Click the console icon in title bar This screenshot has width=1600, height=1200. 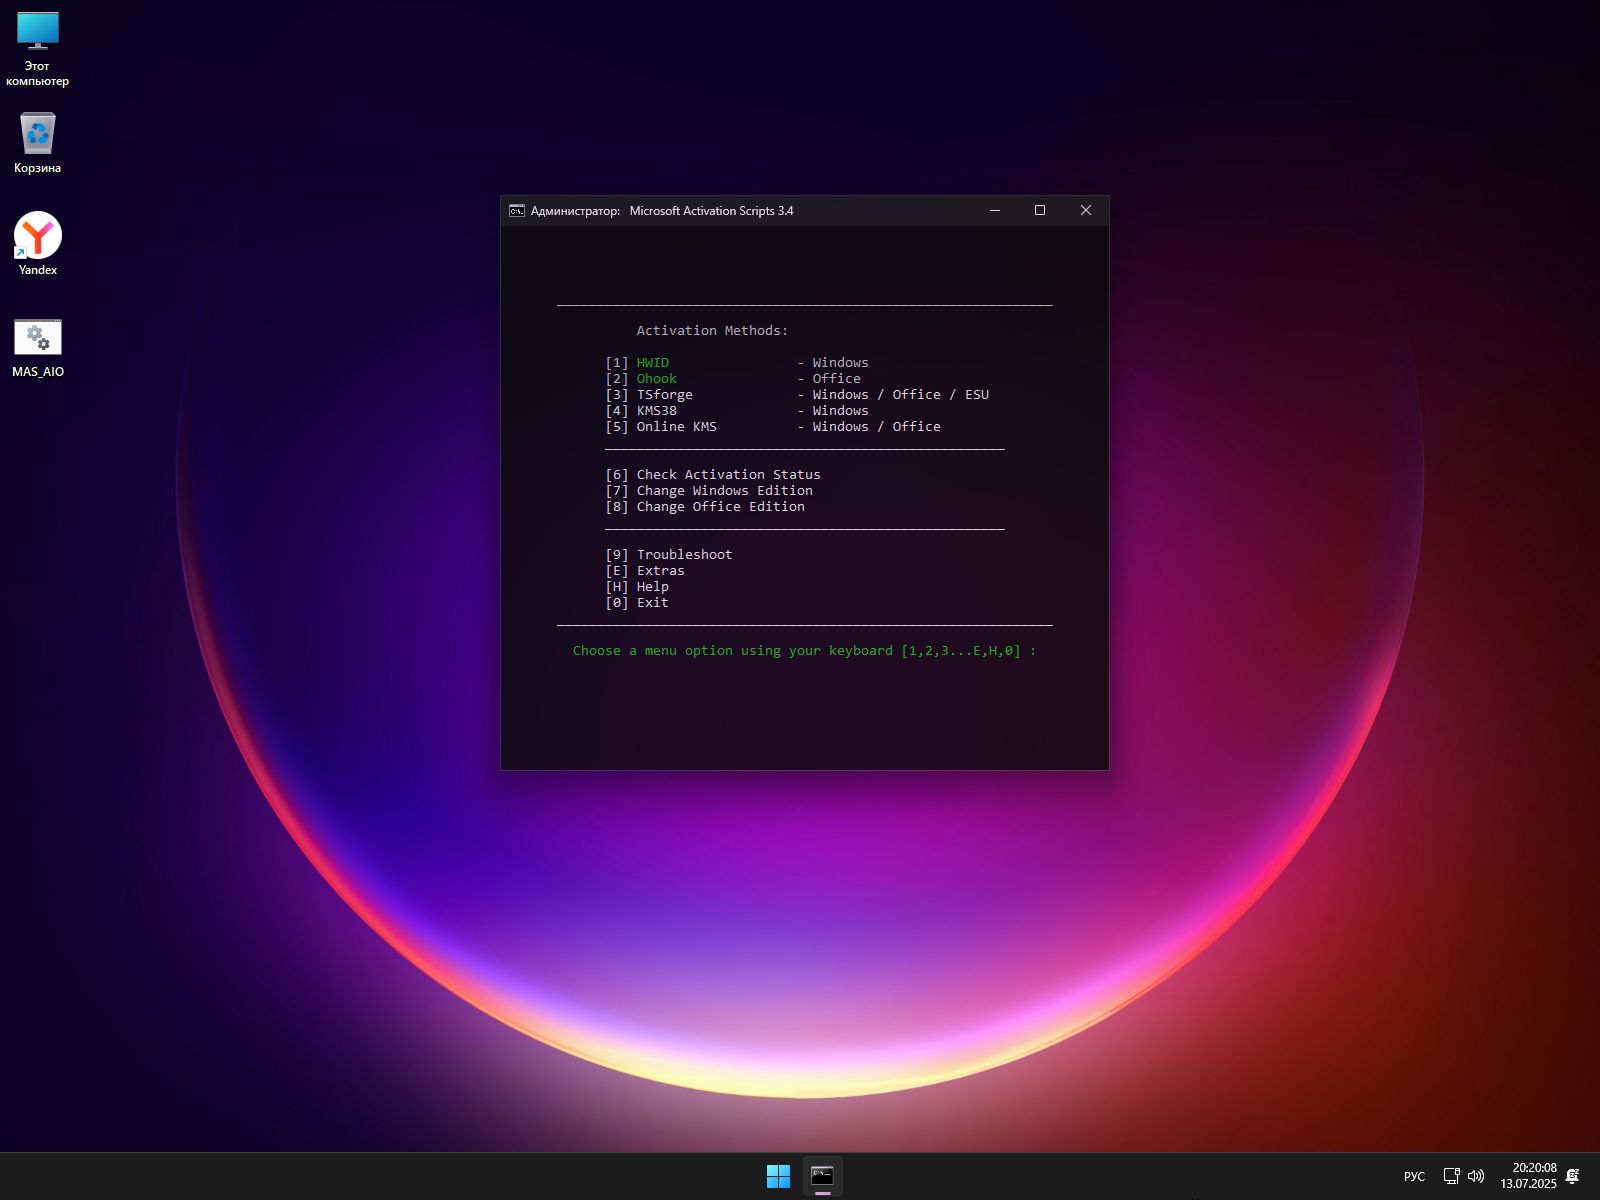[517, 211]
